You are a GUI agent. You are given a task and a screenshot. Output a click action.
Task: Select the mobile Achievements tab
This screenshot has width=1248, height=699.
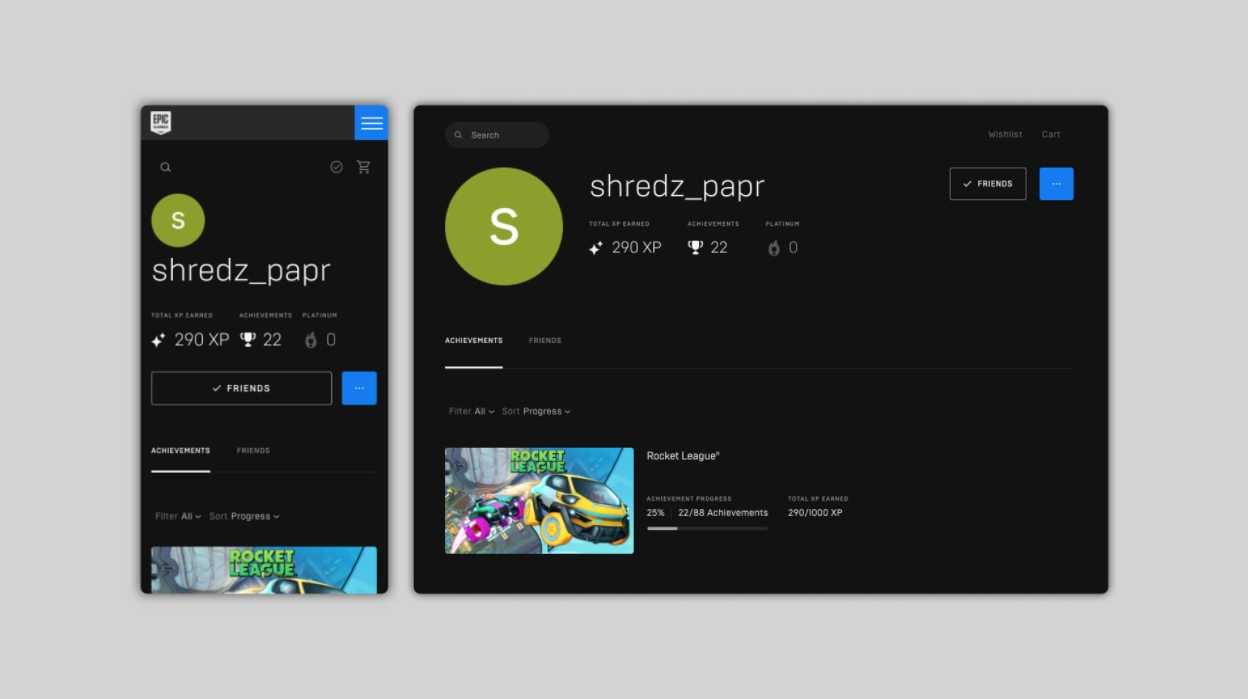pos(180,451)
